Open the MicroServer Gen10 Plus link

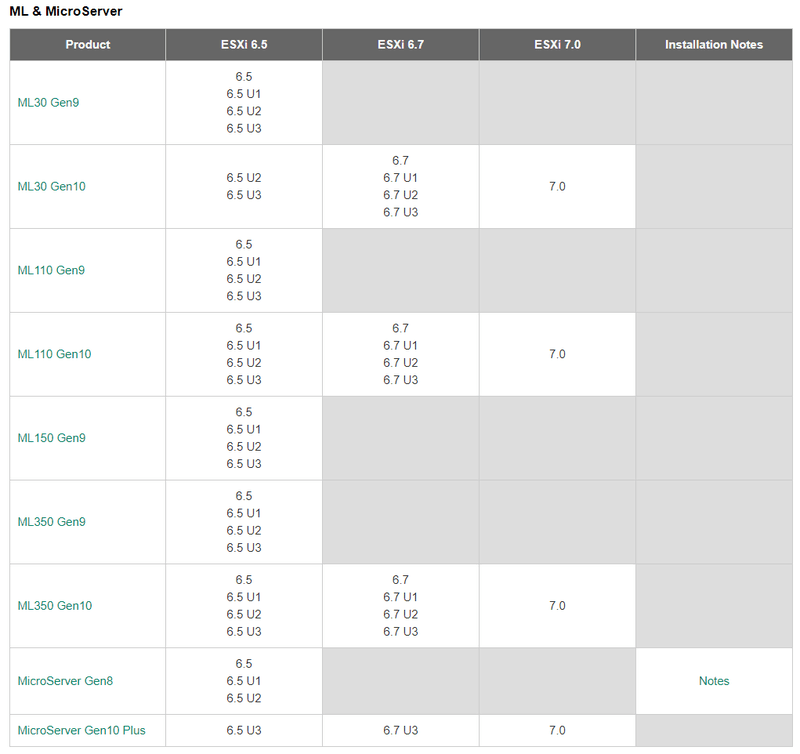pos(82,731)
